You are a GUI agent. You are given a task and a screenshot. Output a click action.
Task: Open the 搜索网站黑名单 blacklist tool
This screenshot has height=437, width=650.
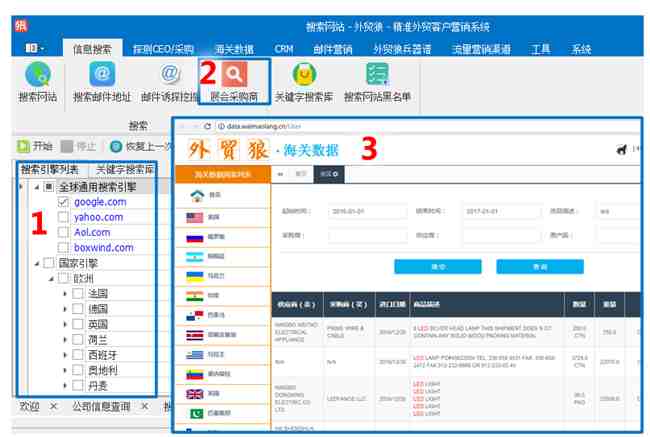click(377, 82)
